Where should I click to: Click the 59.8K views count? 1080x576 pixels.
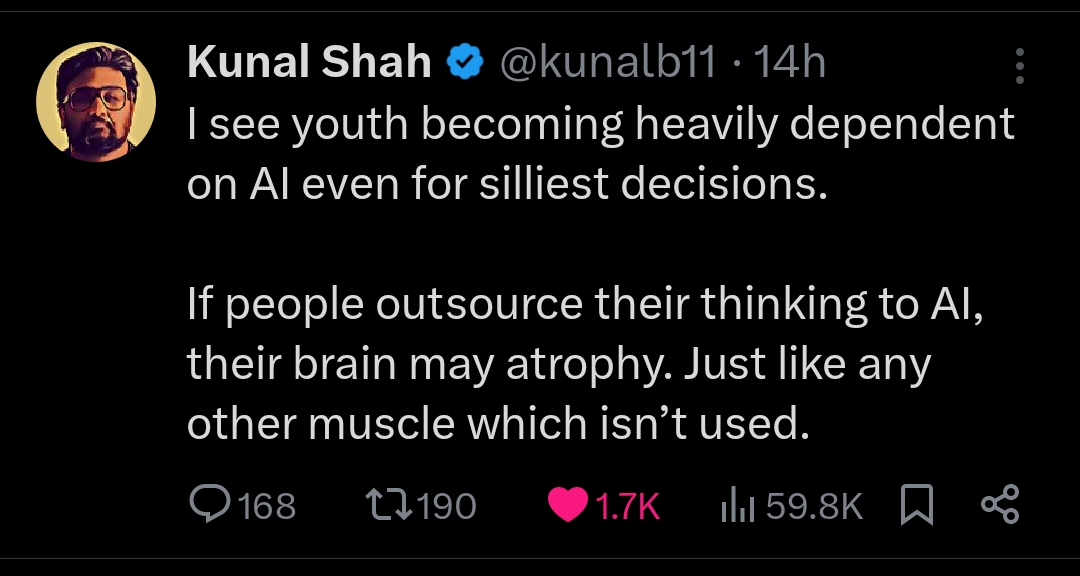click(813, 506)
